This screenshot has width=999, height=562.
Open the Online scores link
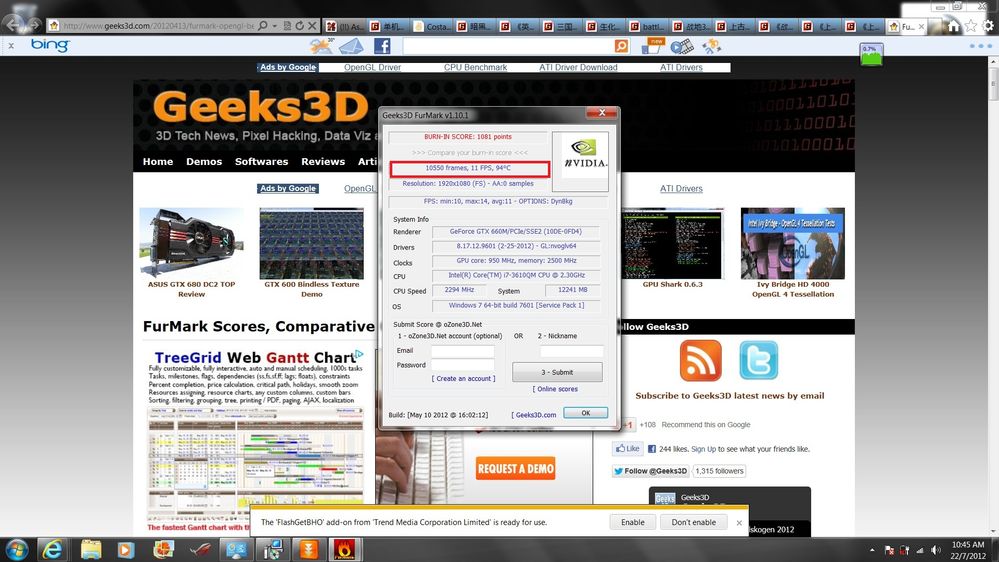pyautogui.click(x=556, y=389)
